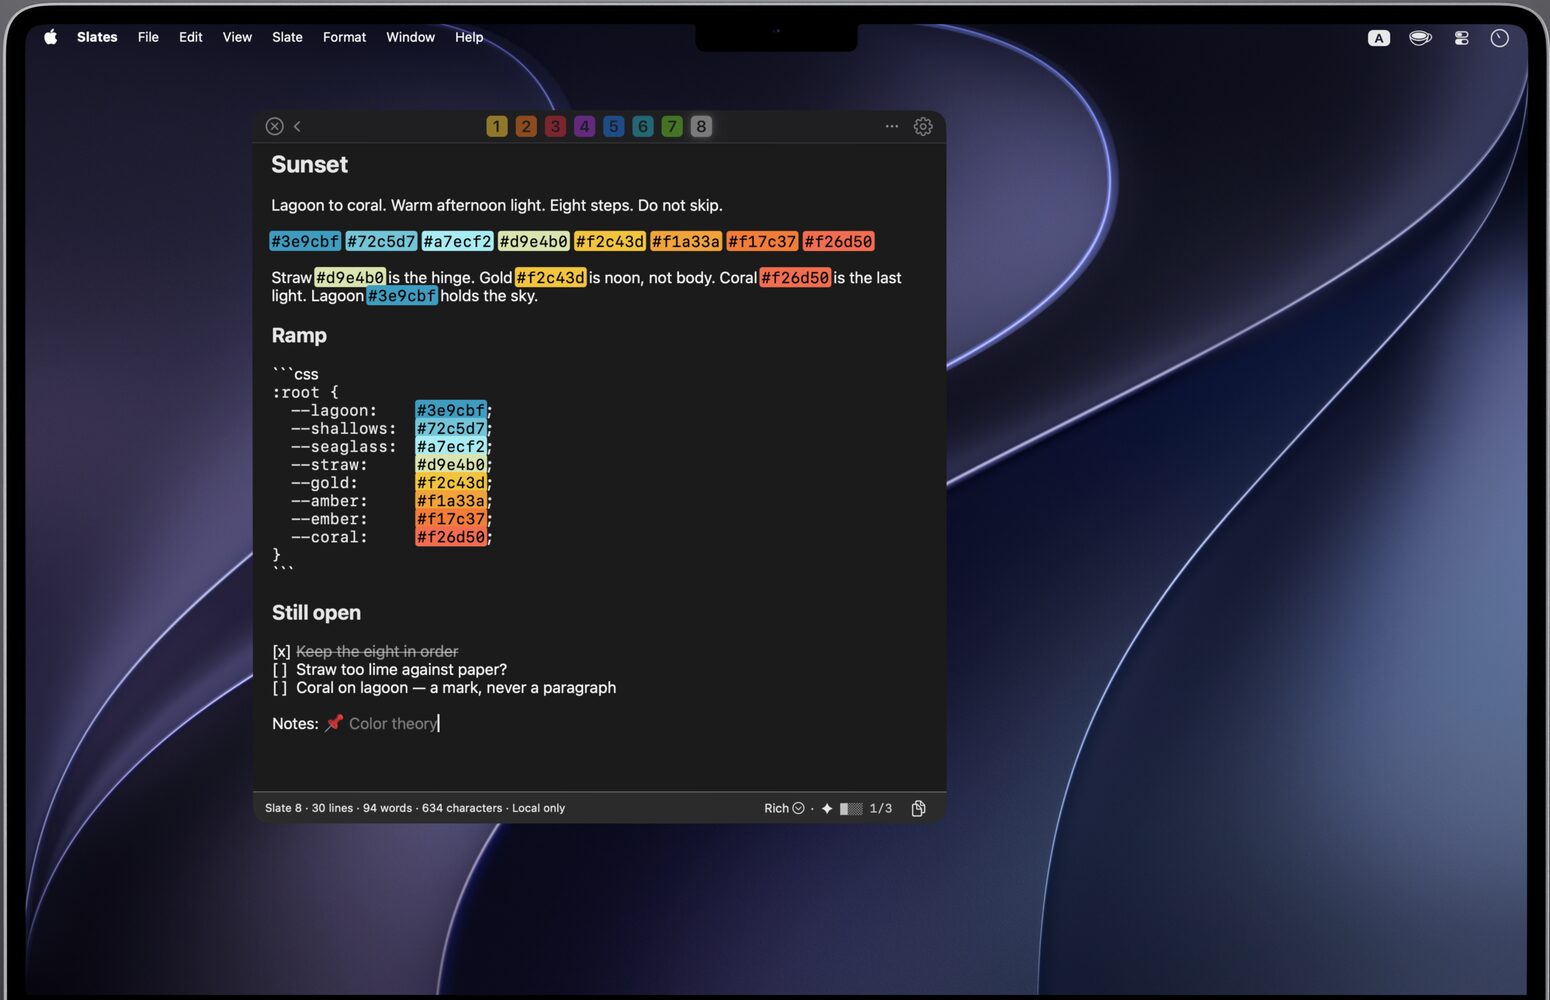This screenshot has height=1000, width=1550.
Task: Click the 'Local only' status label
Action: (x=538, y=808)
